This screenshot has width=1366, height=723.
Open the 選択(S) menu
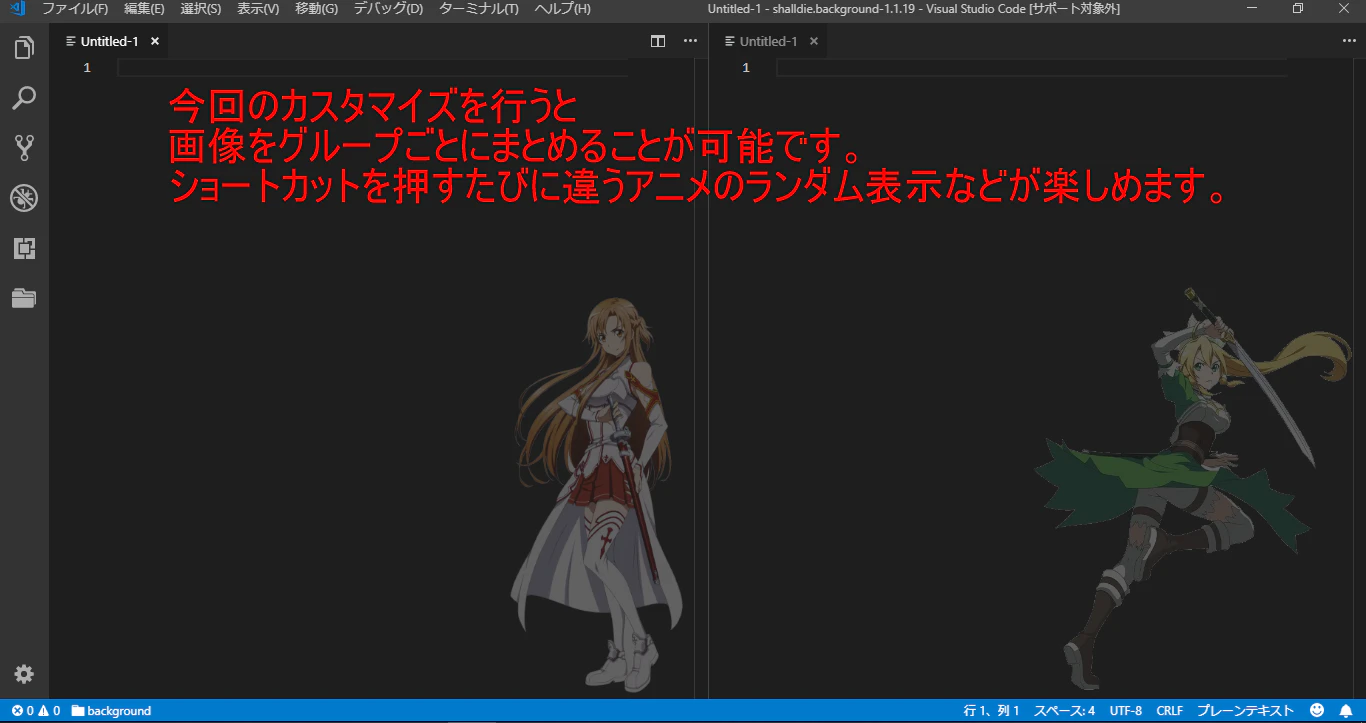(x=200, y=9)
